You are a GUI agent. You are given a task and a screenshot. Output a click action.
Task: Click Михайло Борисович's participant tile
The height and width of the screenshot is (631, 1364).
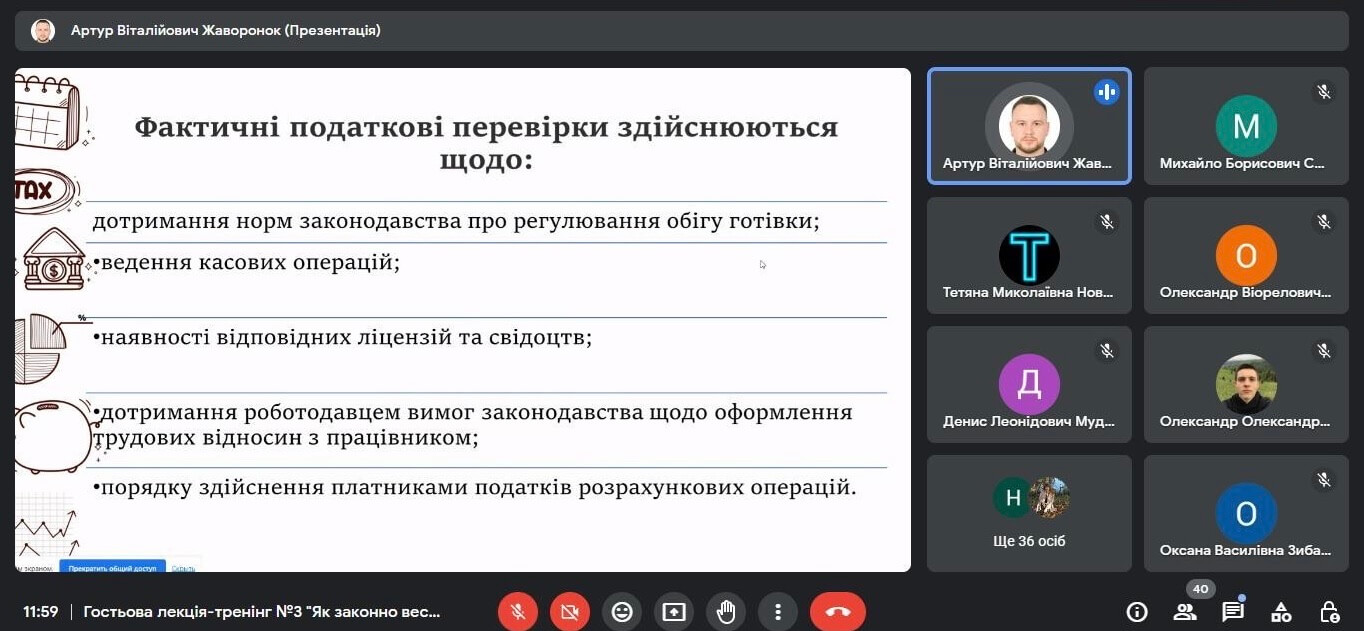[x=1246, y=126]
